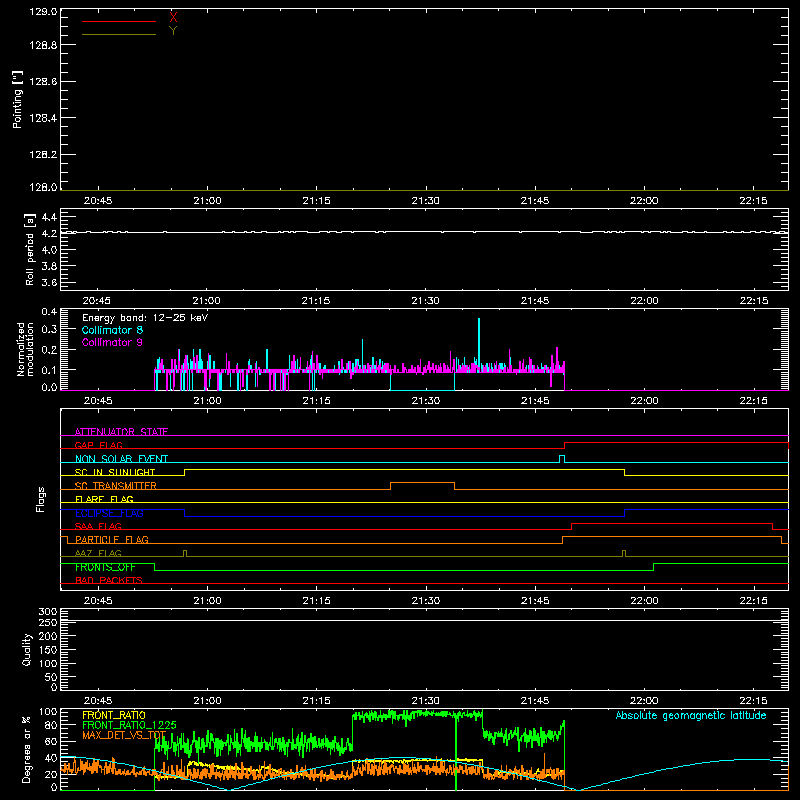Click the 'NON_SOLAR_EVENT' flag label
Viewport: 800px width, 800px height.
click(x=121, y=459)
